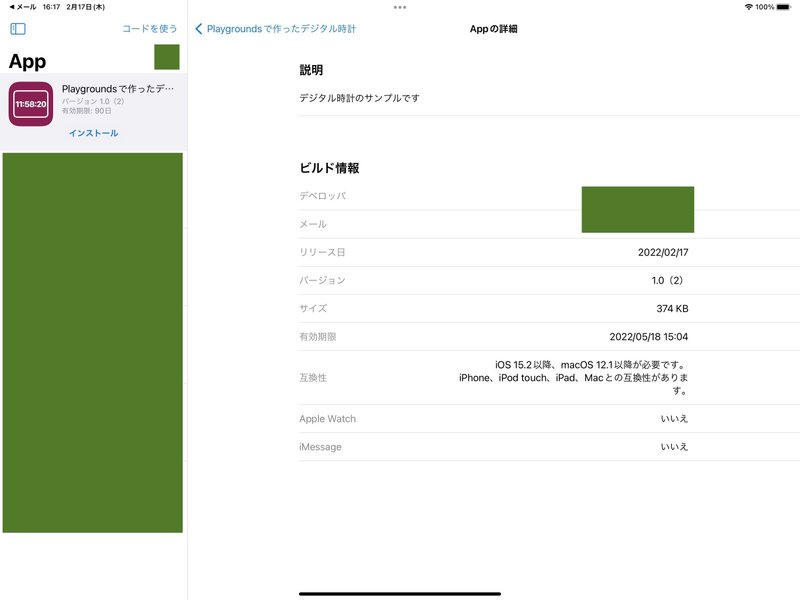Screen dimensions: 800x600
Task: Select the version value 1.0 (2)
Action: point(667,281)
